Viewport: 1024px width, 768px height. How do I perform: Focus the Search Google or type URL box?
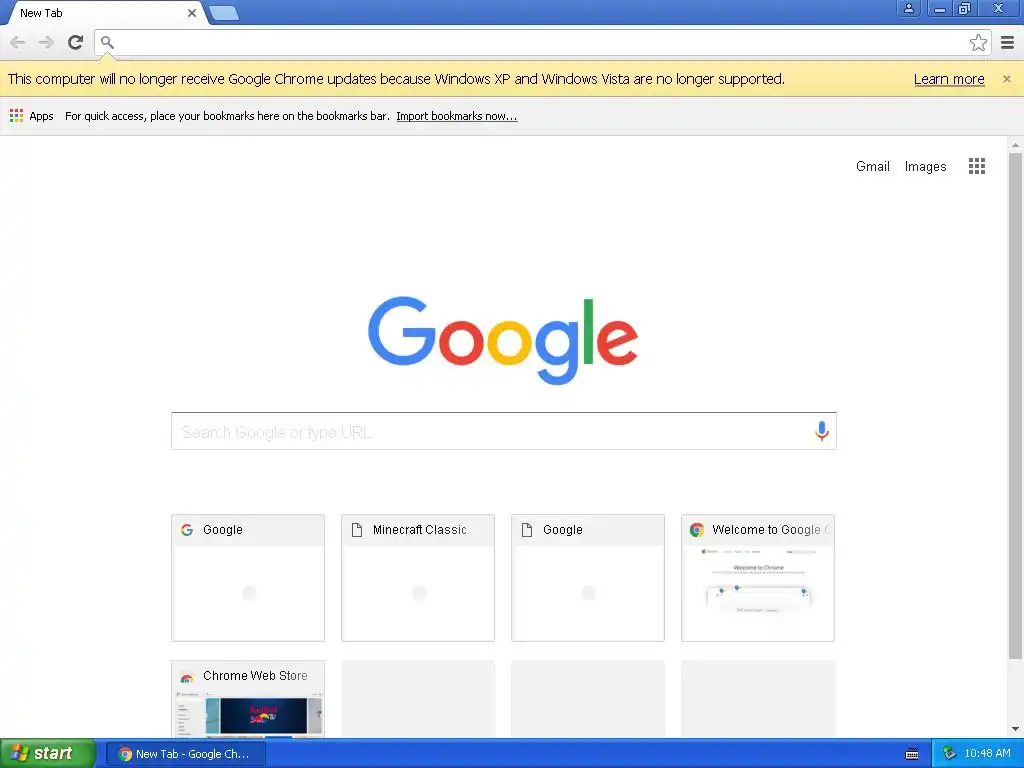coord(504,431)
